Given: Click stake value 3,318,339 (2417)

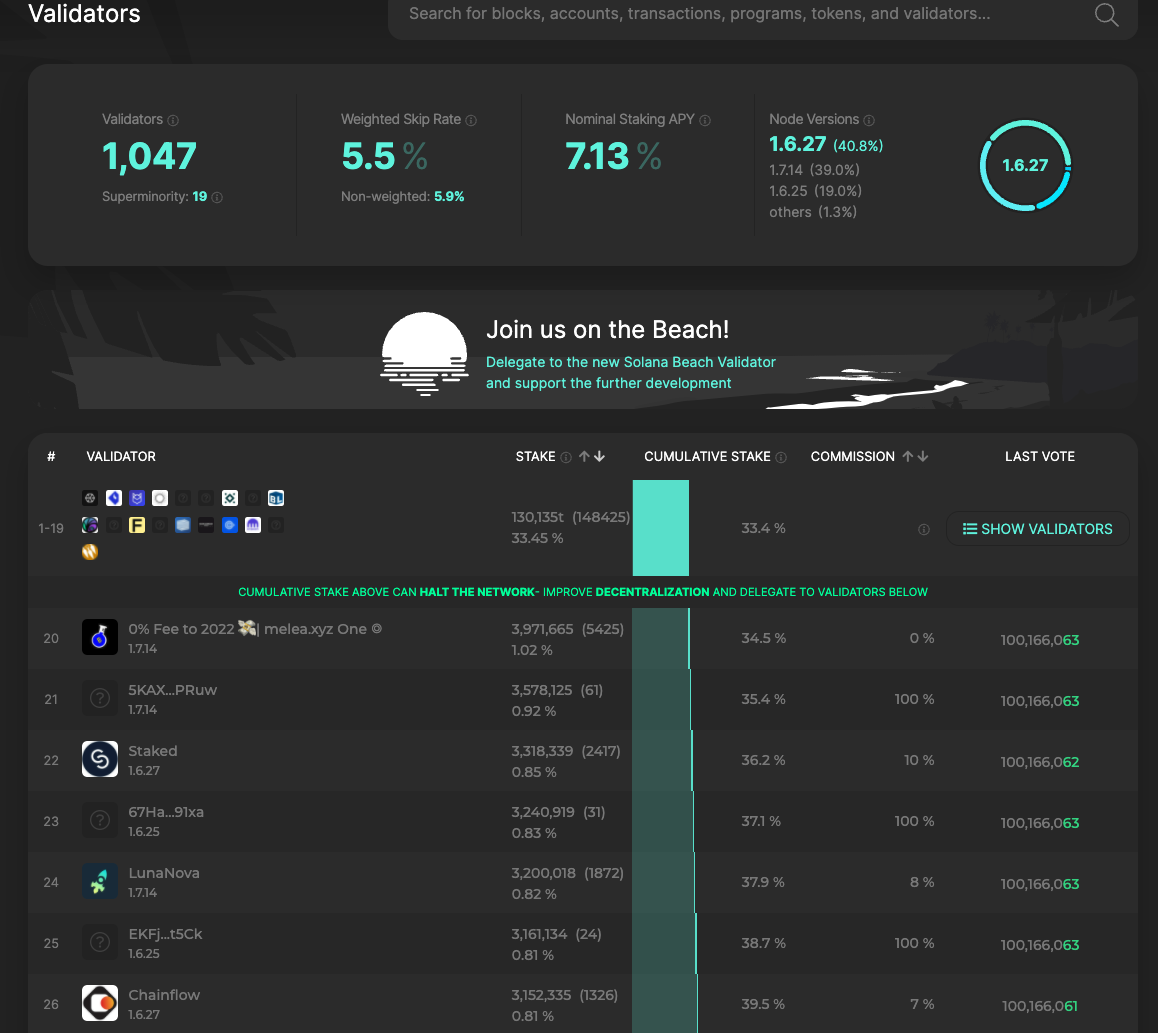Looking at the screenshot, I should (566, 751).
